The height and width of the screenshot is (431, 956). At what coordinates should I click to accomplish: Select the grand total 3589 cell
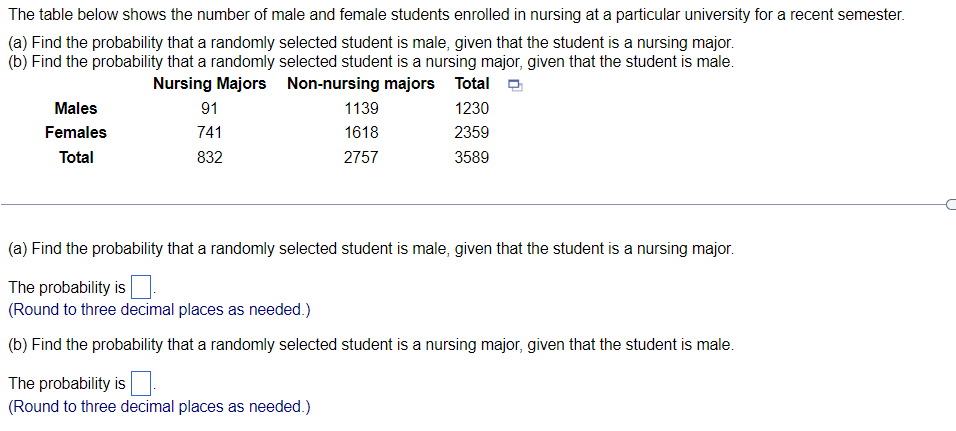(x=472, y=158)
